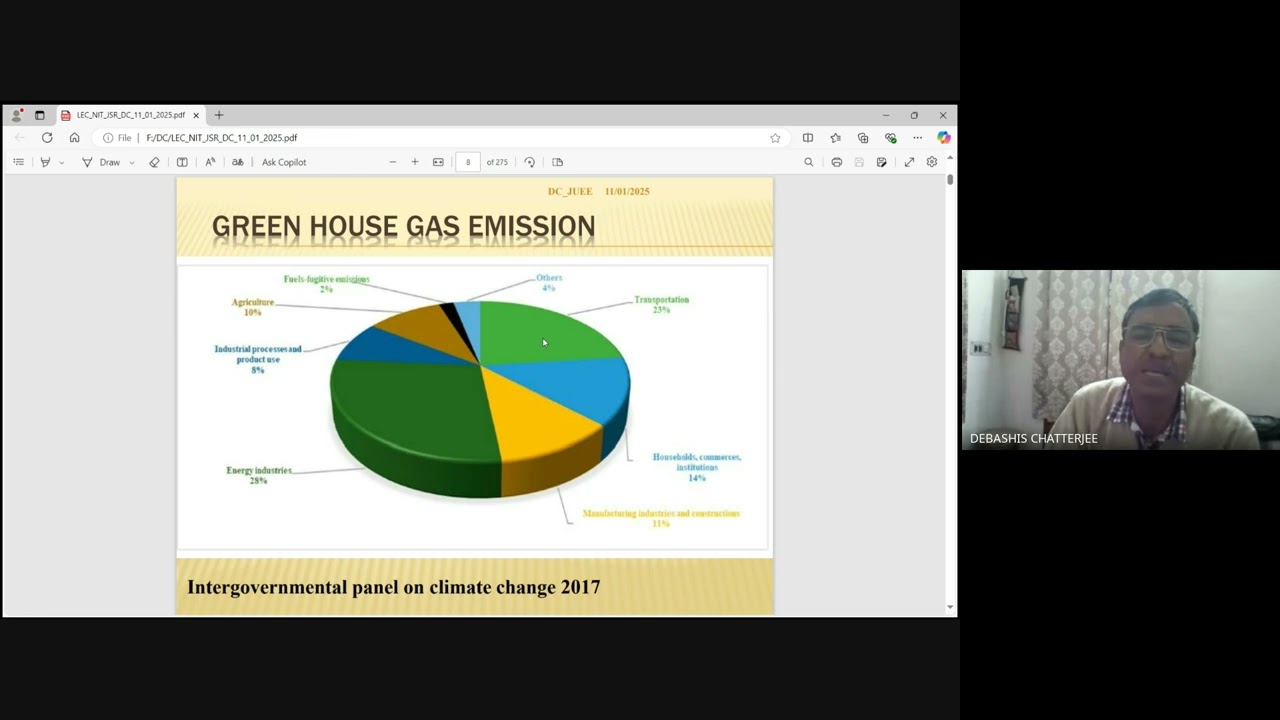Click the 'Transportation 23%' label
The width and height of the screenshot is (1280, 720).
661,305
